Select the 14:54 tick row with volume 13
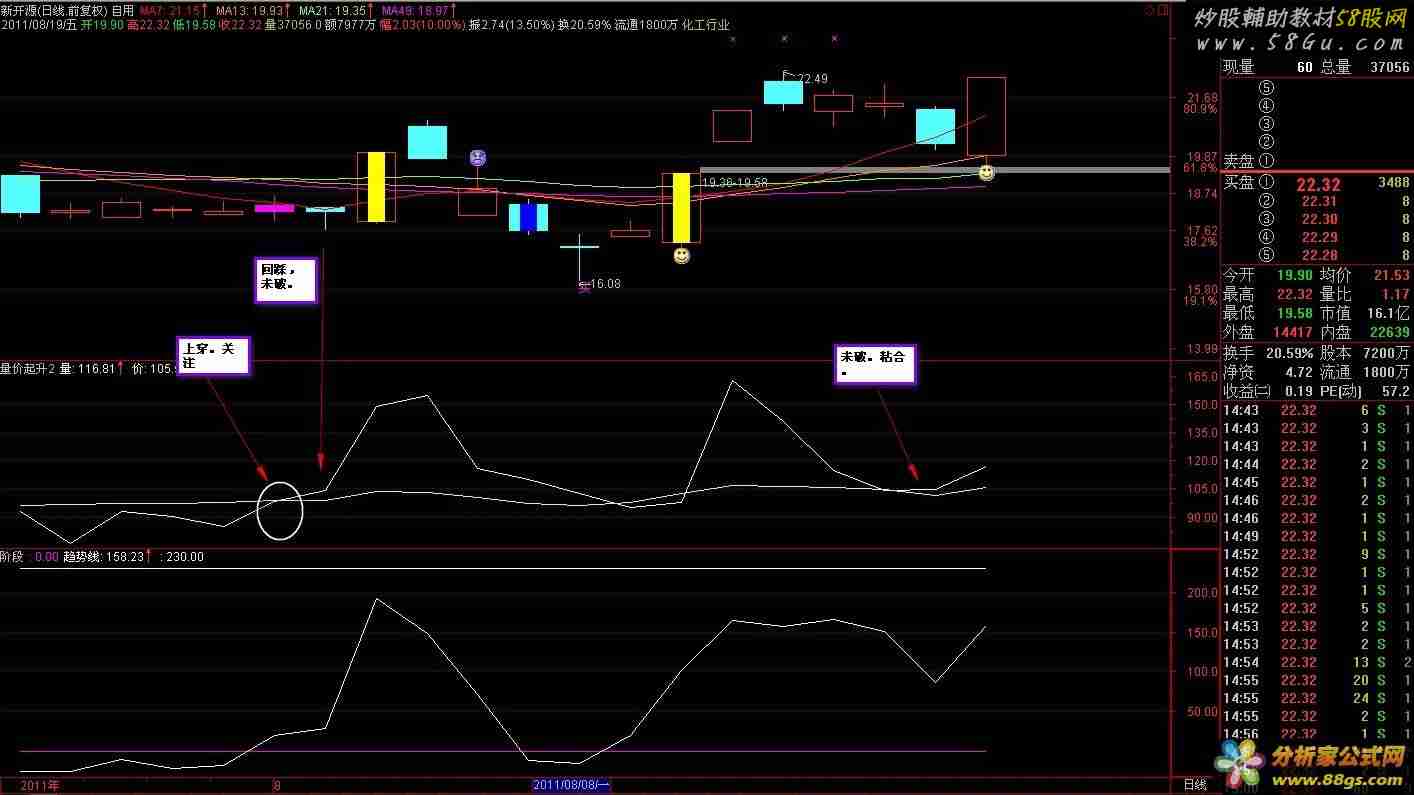 [x=1316, y=662]
